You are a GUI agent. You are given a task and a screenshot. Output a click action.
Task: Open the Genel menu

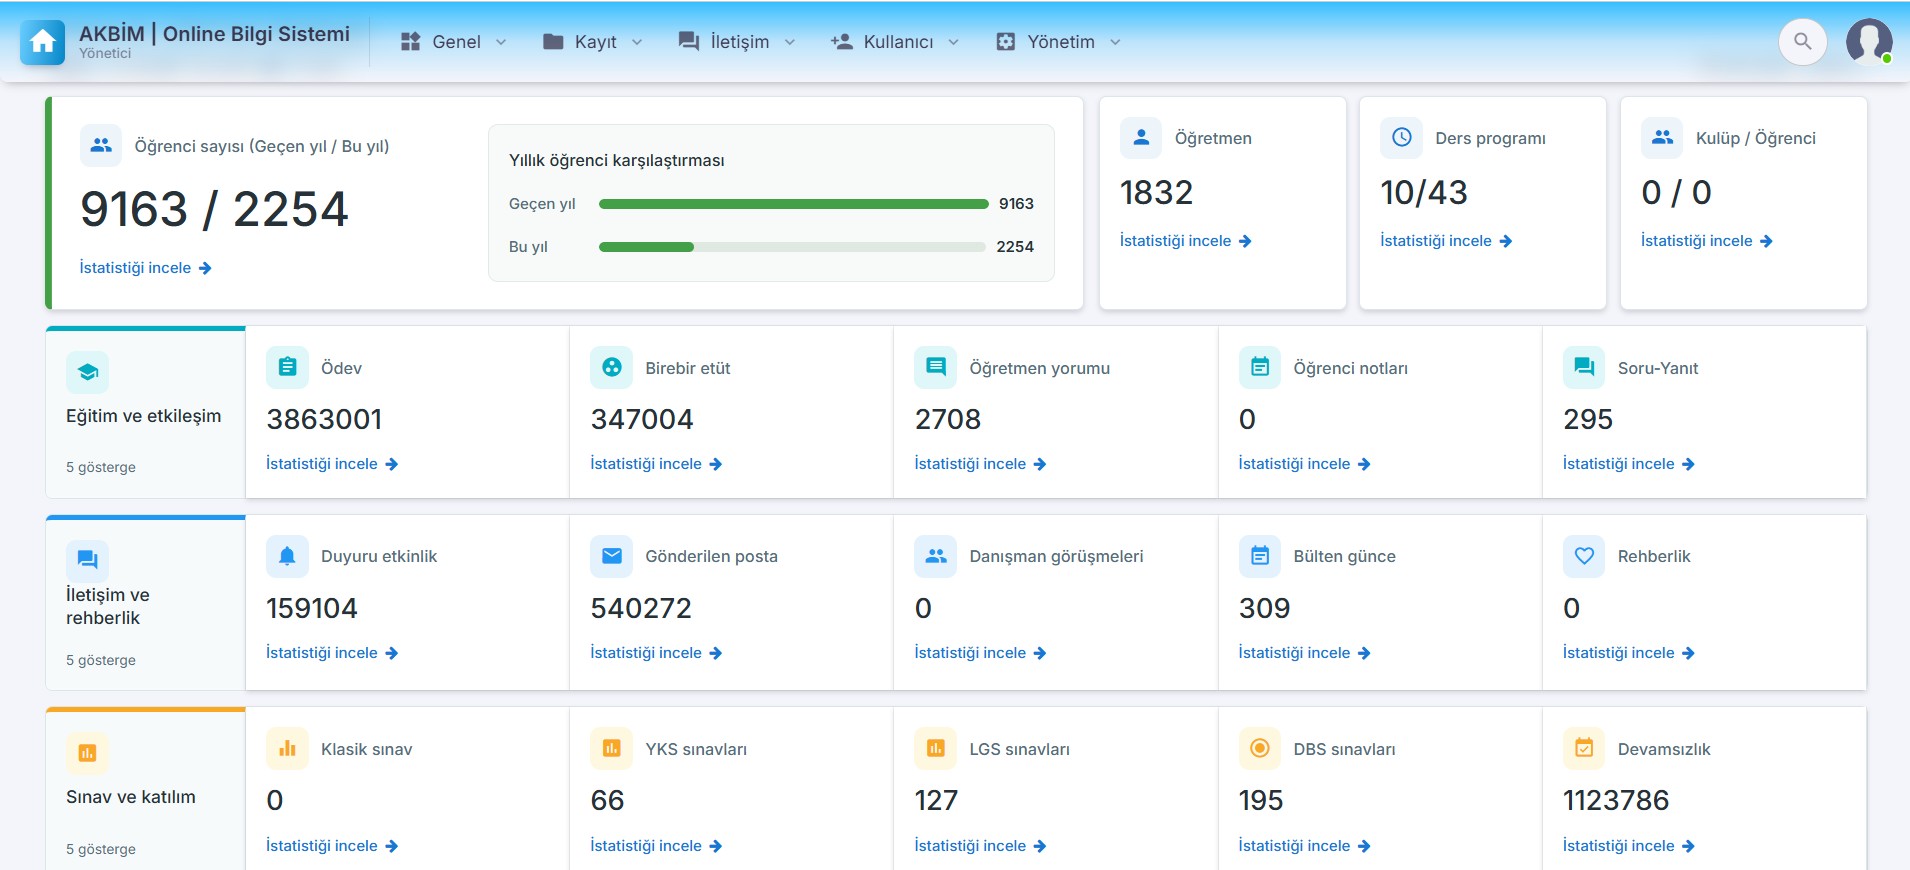[454, 42]
